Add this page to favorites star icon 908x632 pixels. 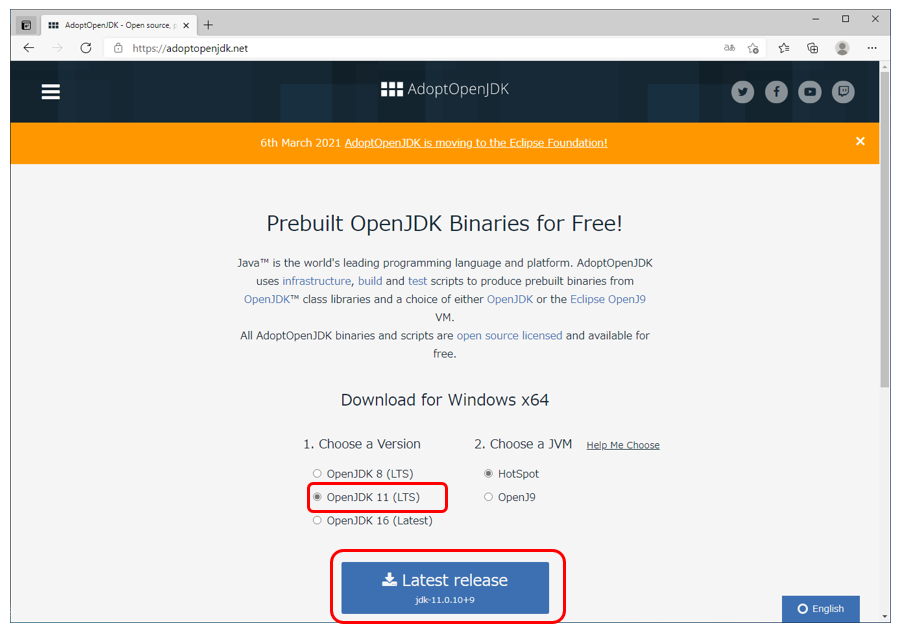(753, 48)
